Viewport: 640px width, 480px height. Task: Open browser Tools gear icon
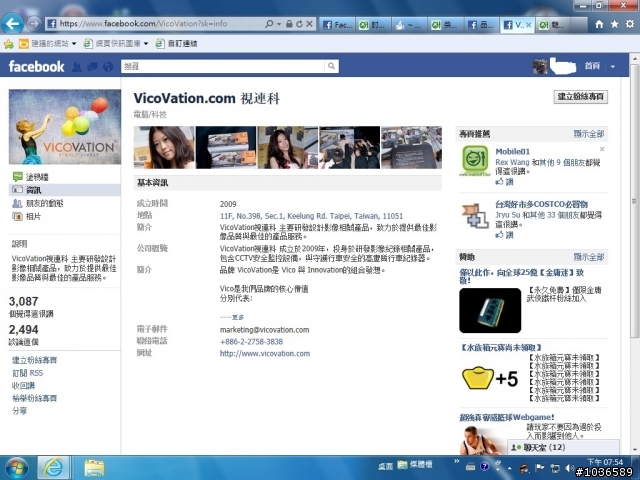point(630,24)
